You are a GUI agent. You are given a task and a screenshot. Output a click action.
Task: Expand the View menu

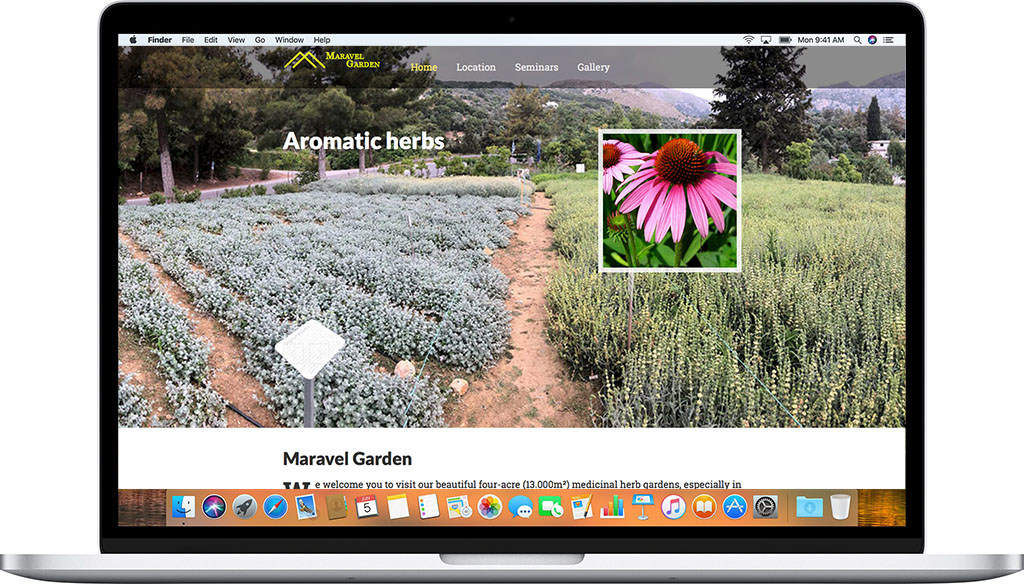coord(236,40)
